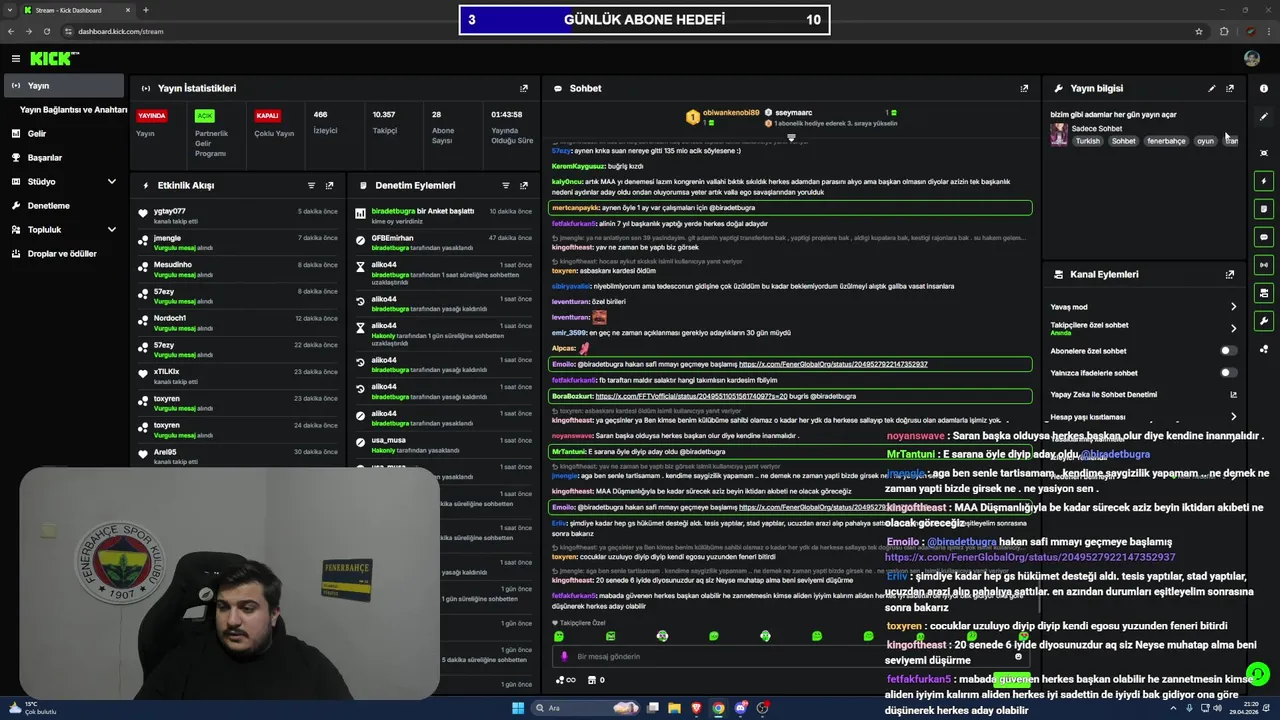Click the focus frame icon in right sidebar
The height and width of the screenshot is (720, 1280).
pos(1264,153)
